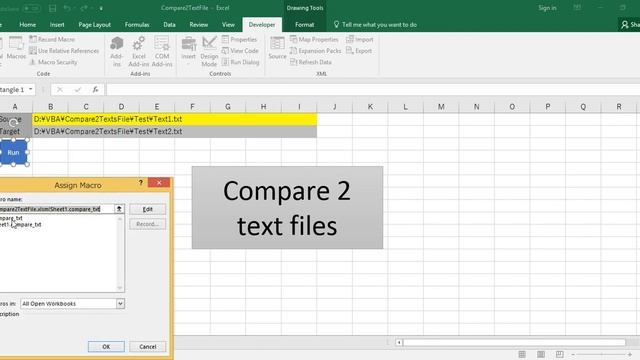Toggle Use Relative References
Image resolution: width=640 pixels, height=360 pixels.
point(64,51)
